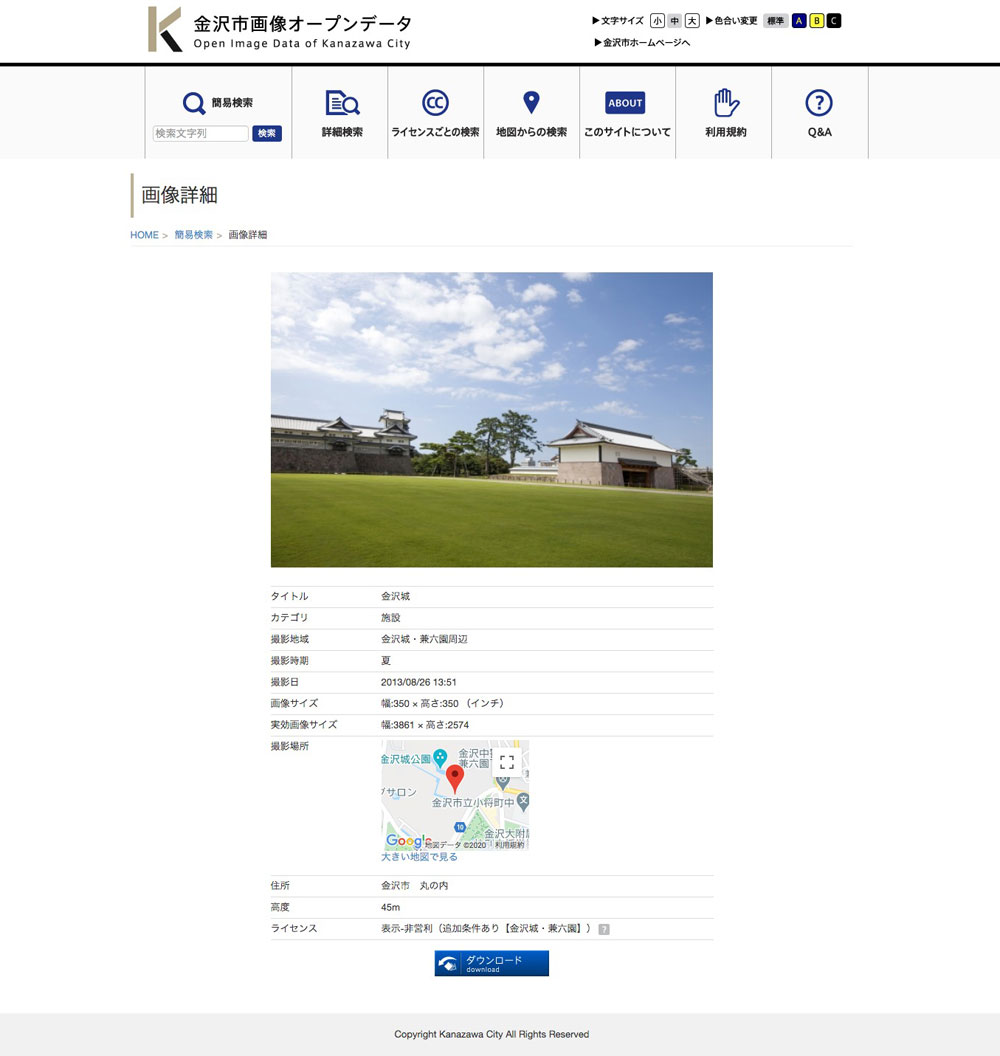Click the red map location pin
This screenshot has width=1000, height=1056.
point(455,779)
